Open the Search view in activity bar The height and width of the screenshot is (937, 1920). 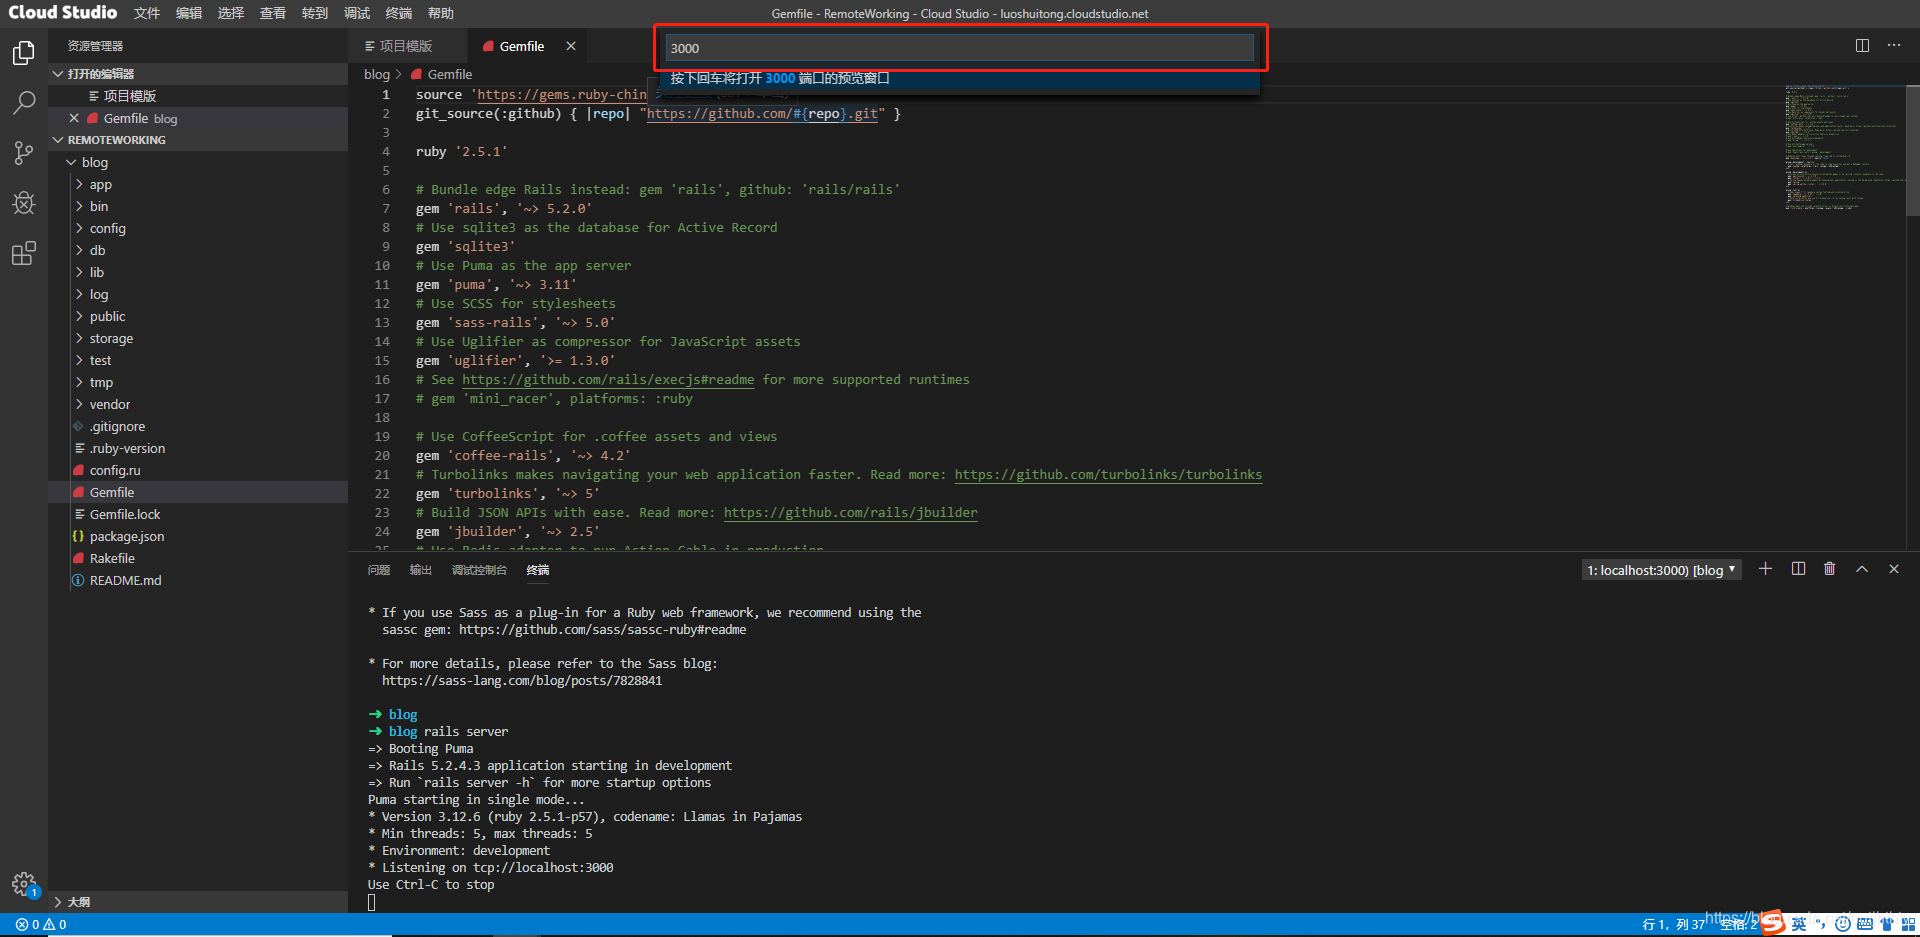[24, 102]
